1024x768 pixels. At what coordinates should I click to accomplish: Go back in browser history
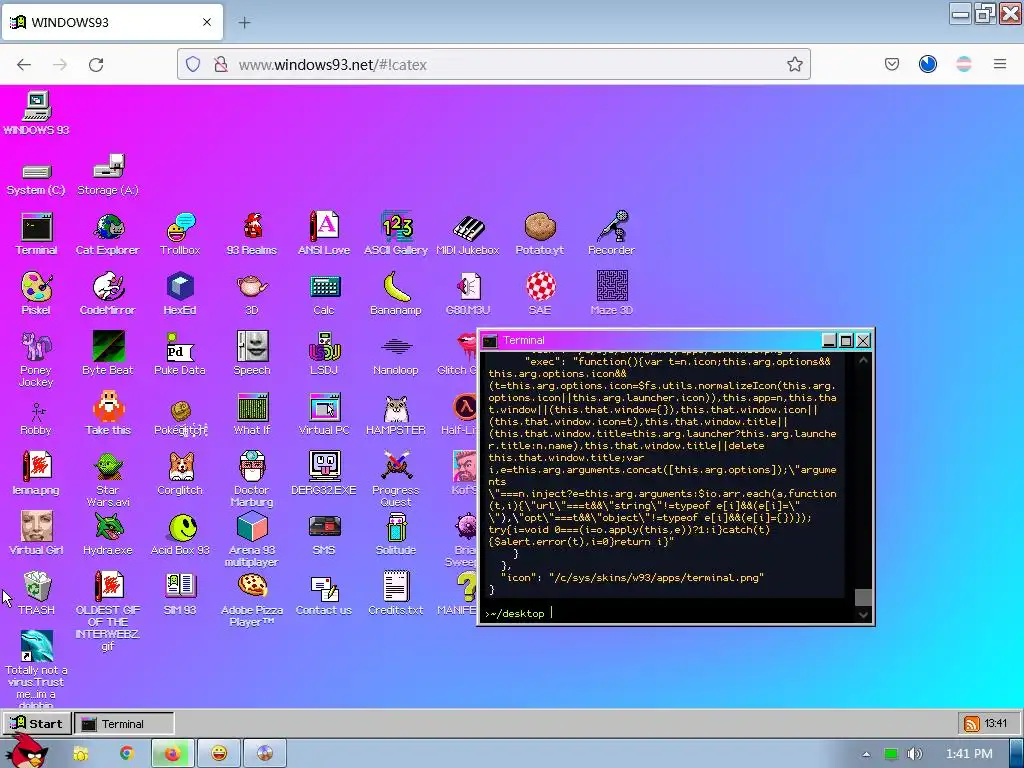pos(24,65)
